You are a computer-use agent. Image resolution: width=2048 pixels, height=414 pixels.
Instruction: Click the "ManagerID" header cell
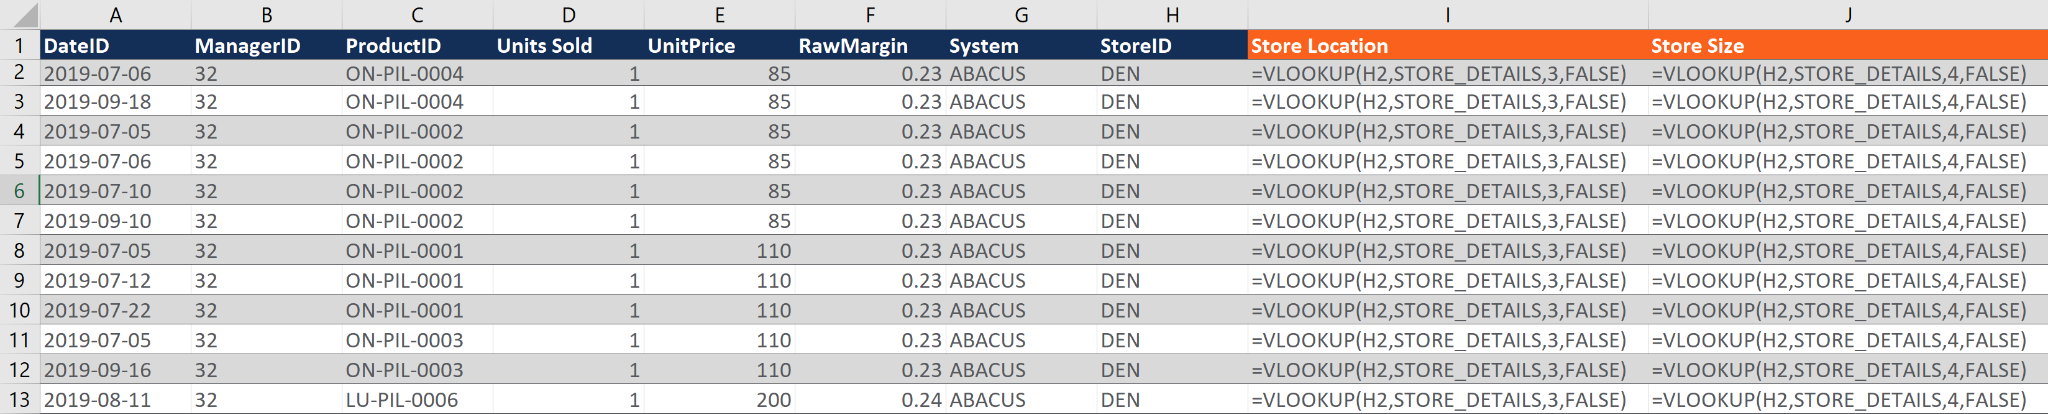coord(266,46)
